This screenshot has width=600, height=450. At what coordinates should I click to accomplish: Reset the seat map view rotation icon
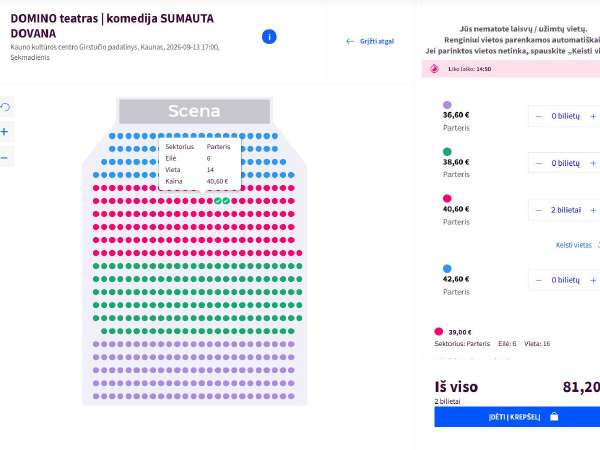pos(5,107)
